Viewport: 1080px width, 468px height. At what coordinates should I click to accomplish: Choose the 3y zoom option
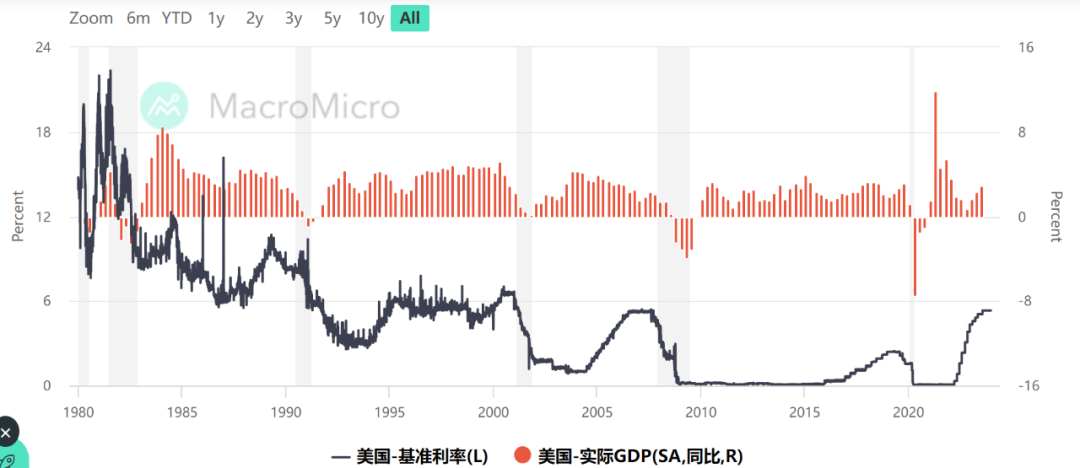[x=293, y=19]
